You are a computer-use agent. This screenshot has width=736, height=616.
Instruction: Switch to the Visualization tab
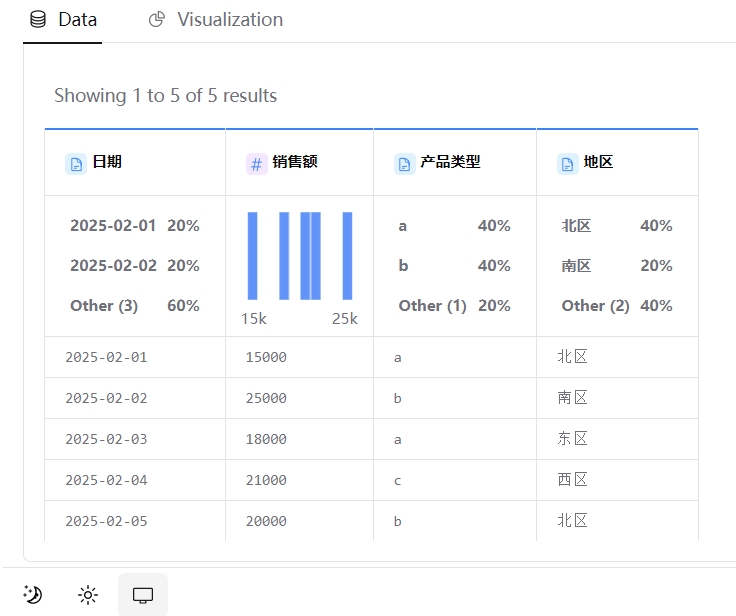pos(215,20)
